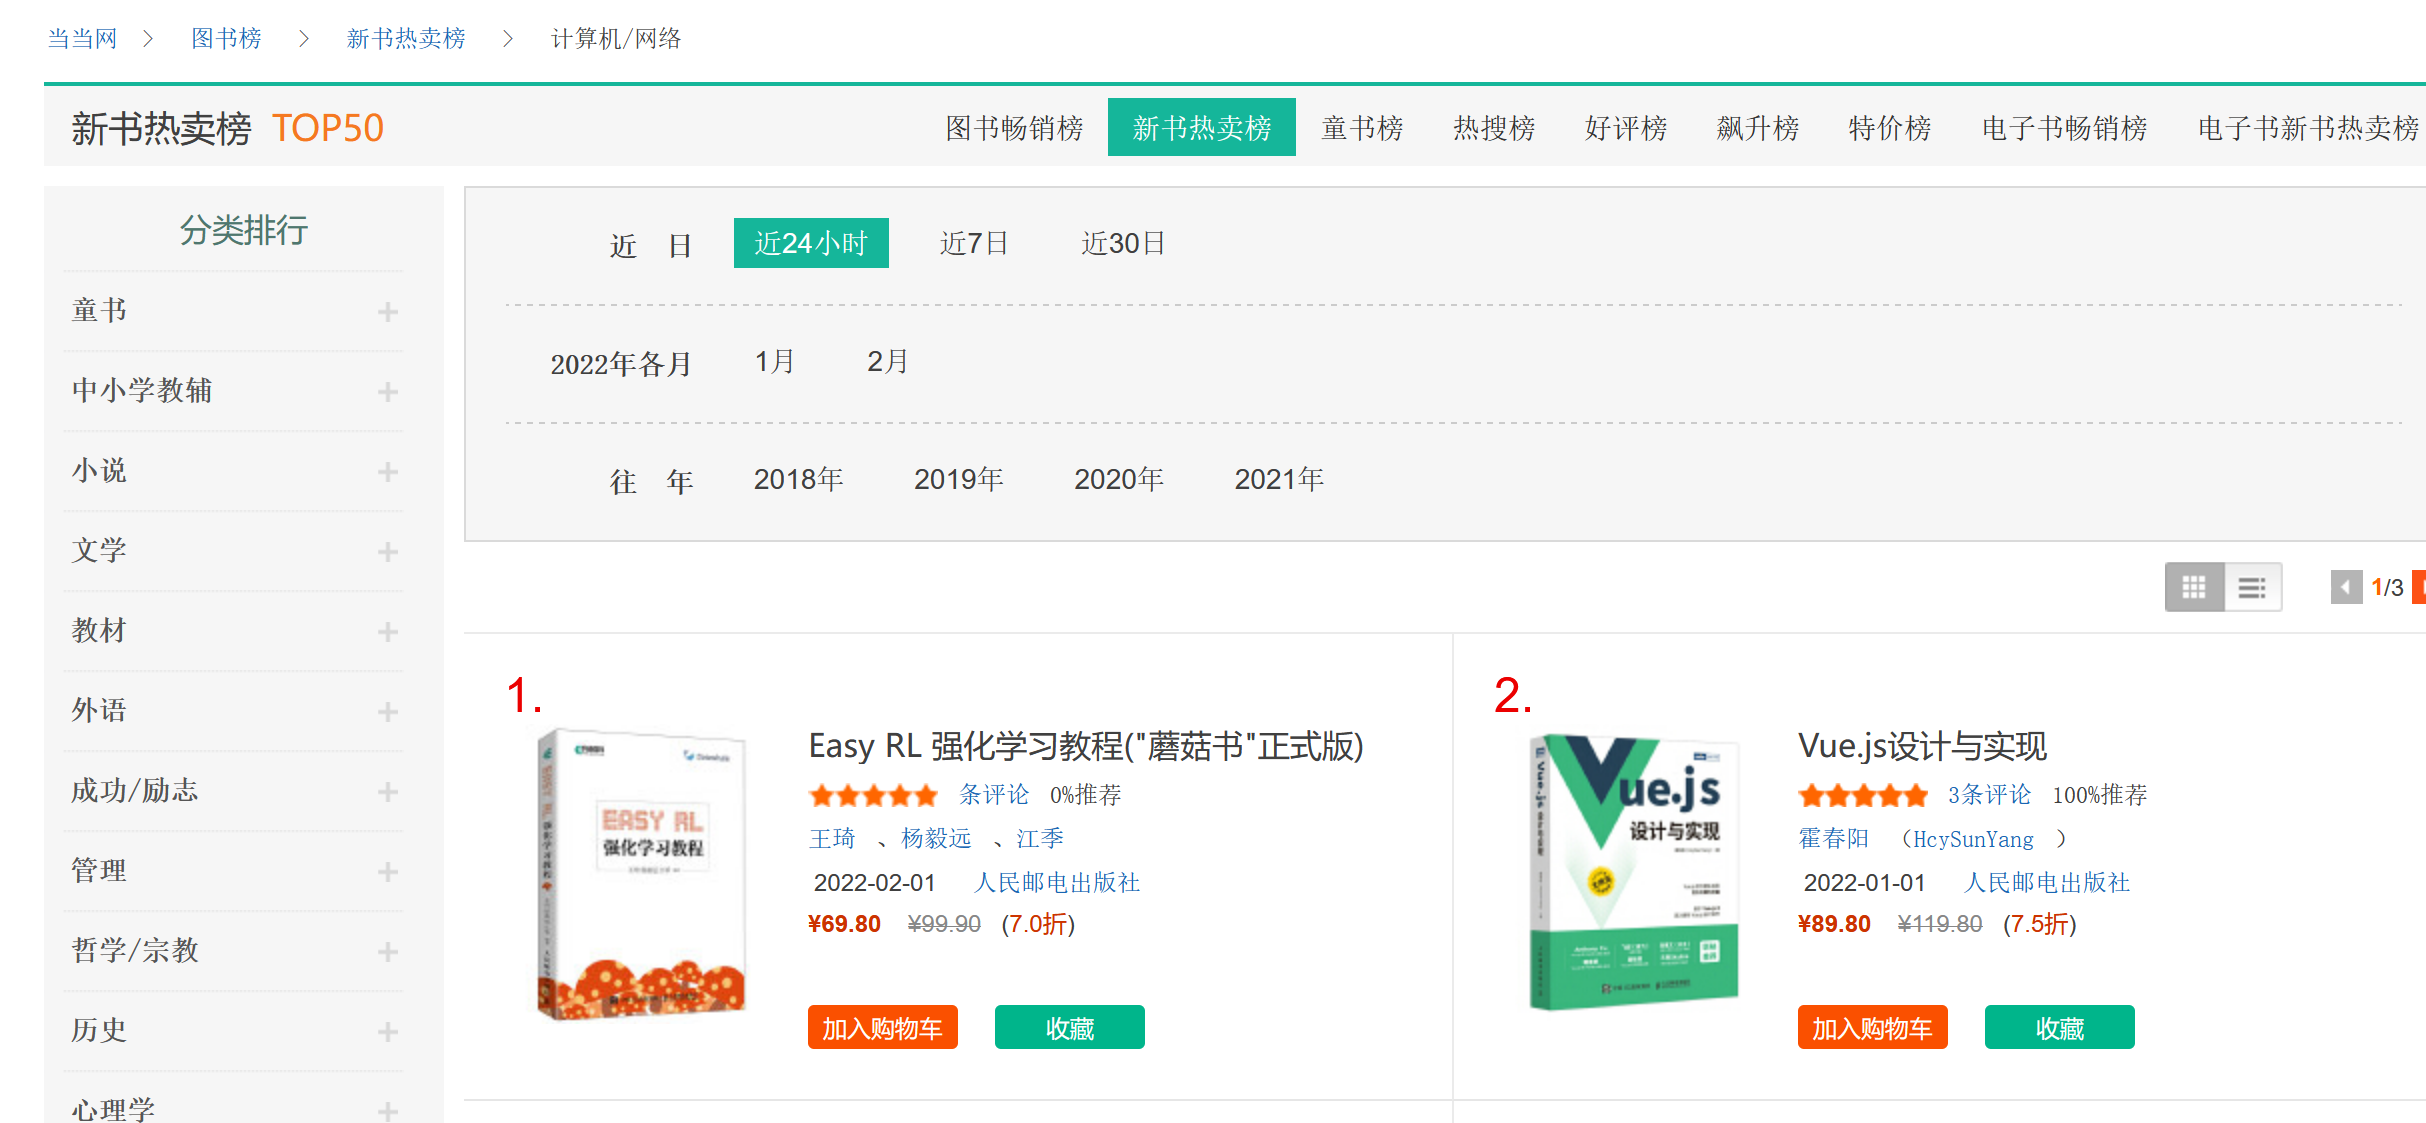
Task: Click five-star rating of Vue.js book
Action: (1862, 796)
